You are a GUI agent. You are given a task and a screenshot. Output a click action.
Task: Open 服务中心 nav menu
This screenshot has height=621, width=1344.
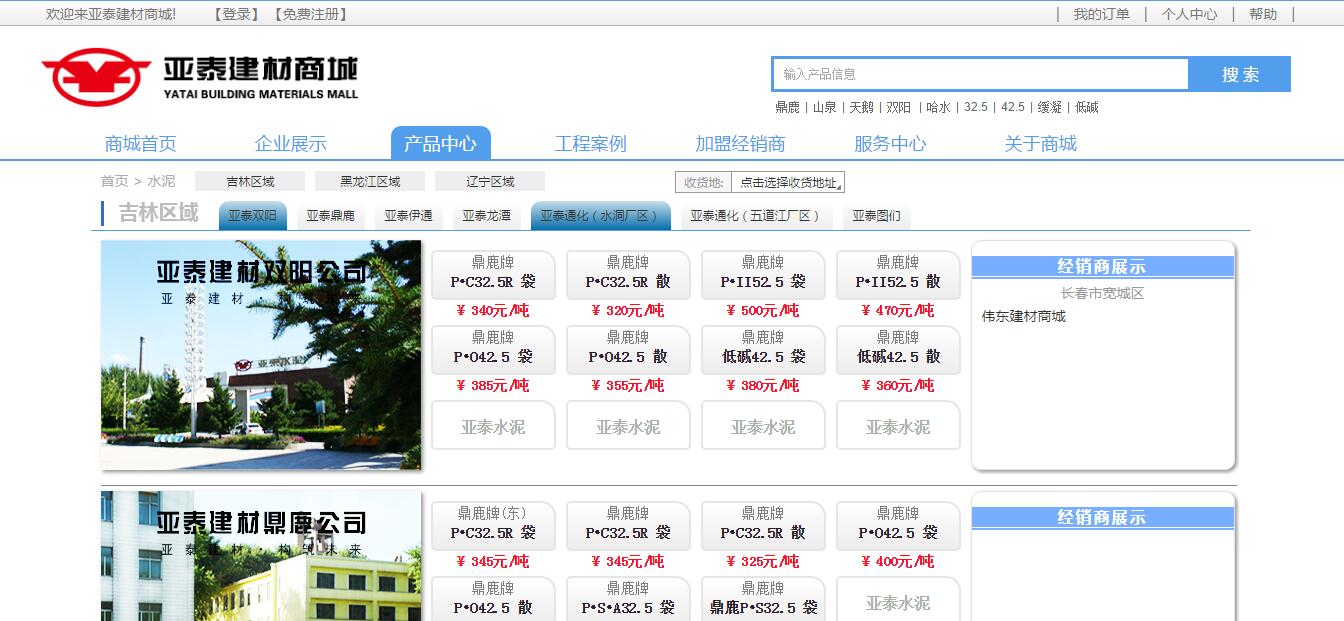[x=890, y=143]
